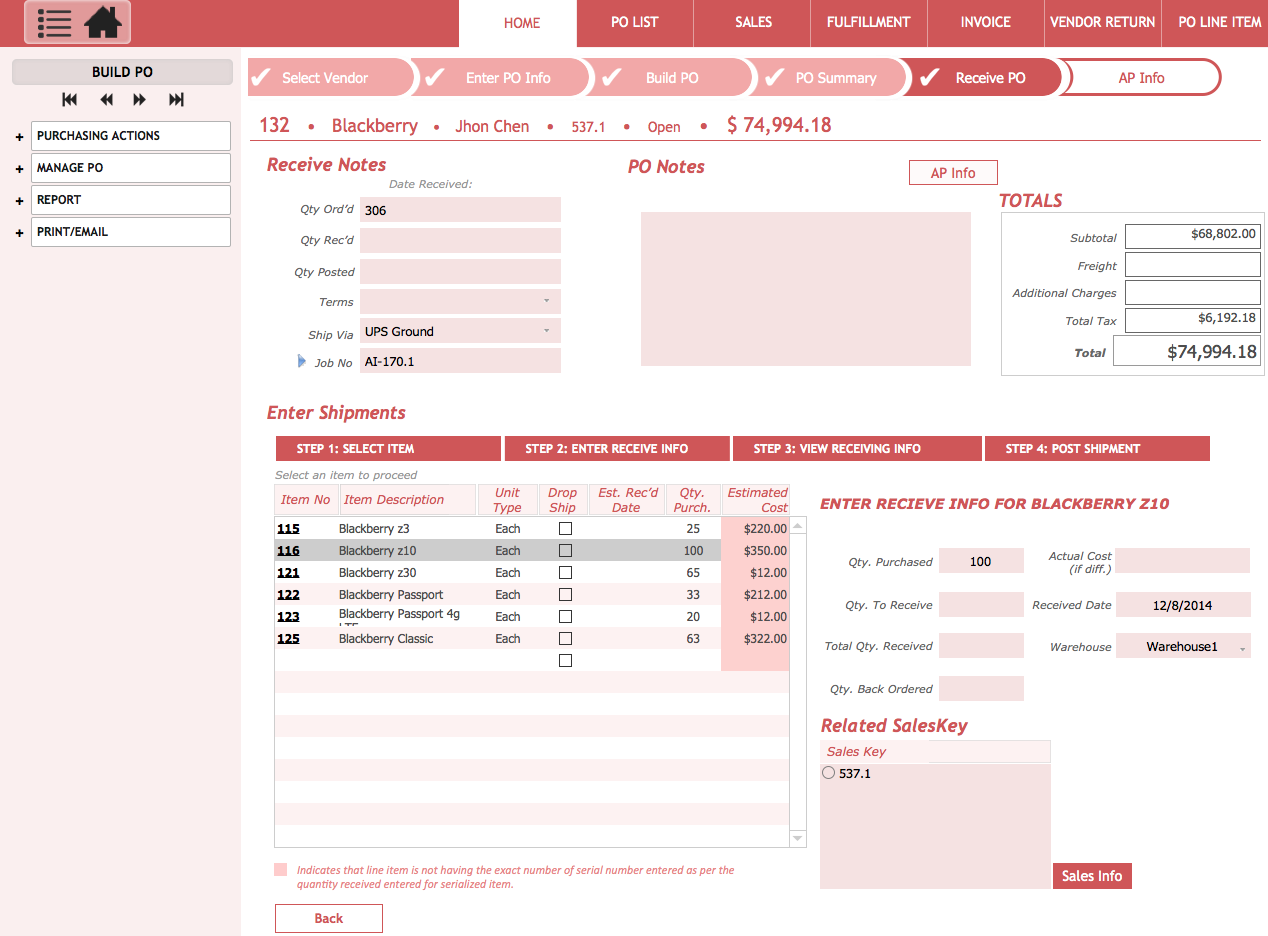Click the Back button
The width and height of the screenshot is (1268, 936).
tap(329, 918)
